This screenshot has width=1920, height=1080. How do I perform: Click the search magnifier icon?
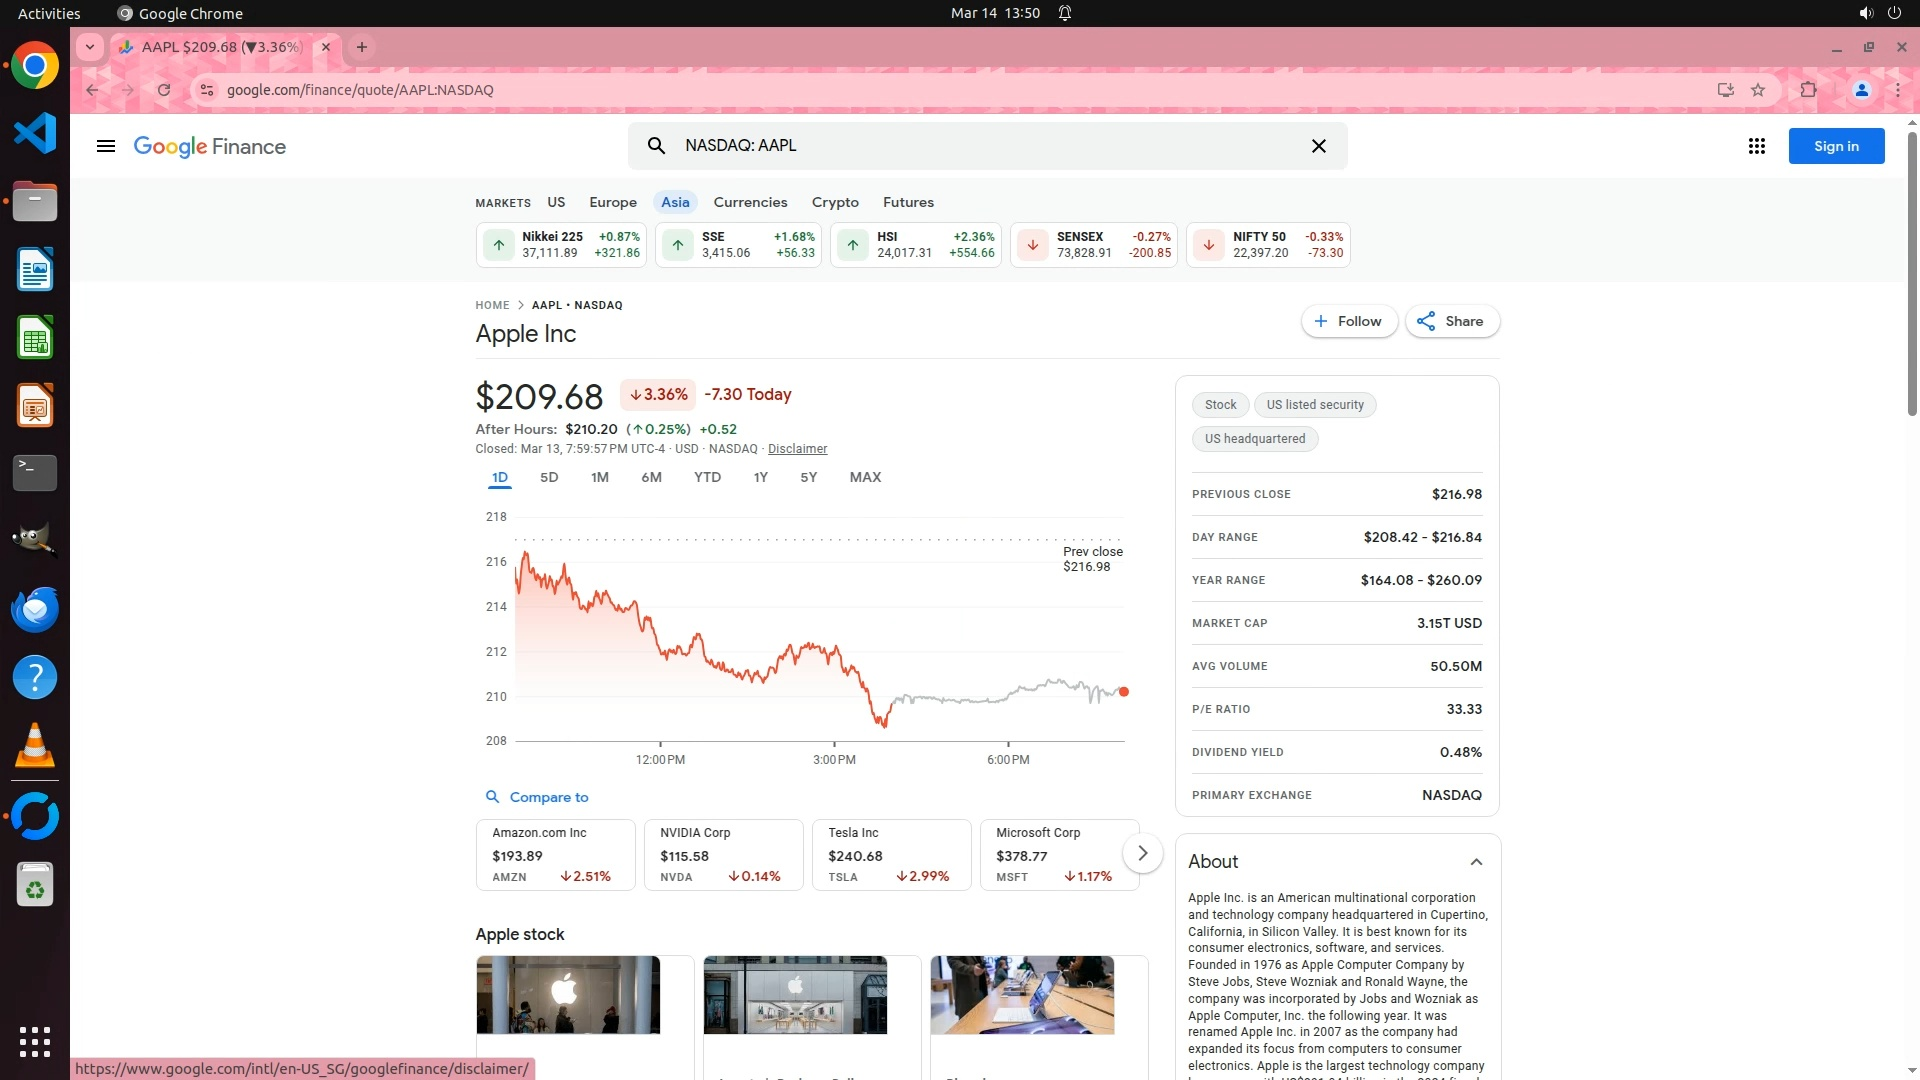tap(656, 146)
